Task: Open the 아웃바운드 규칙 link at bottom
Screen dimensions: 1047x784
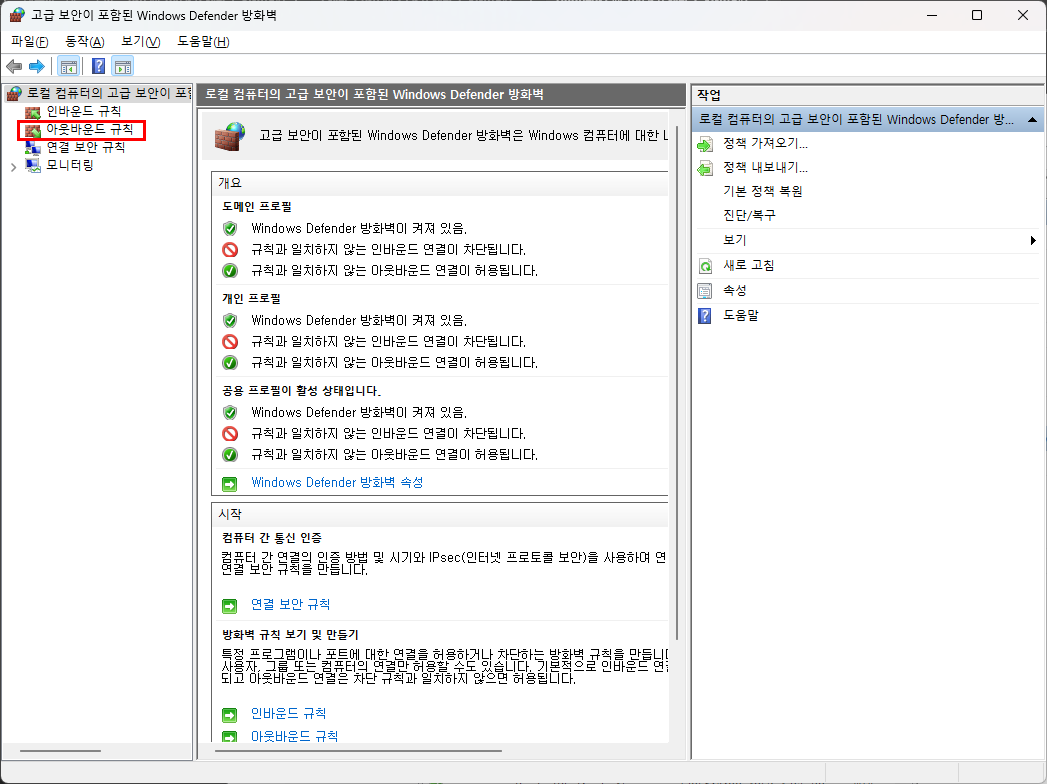Action: tap(294, 736)
